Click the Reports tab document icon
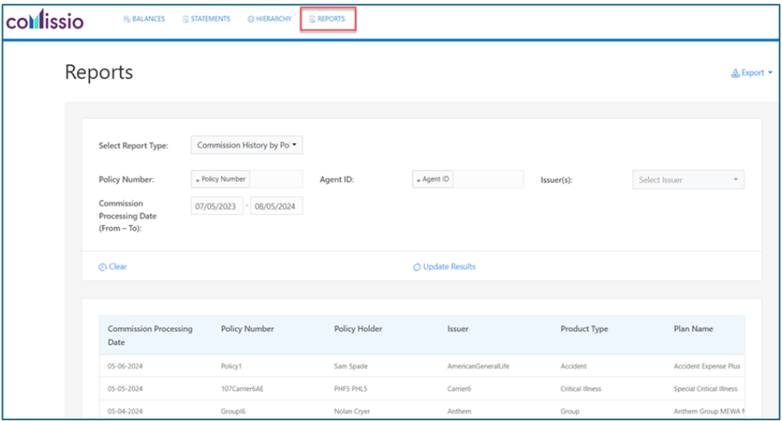 point(312,19)
